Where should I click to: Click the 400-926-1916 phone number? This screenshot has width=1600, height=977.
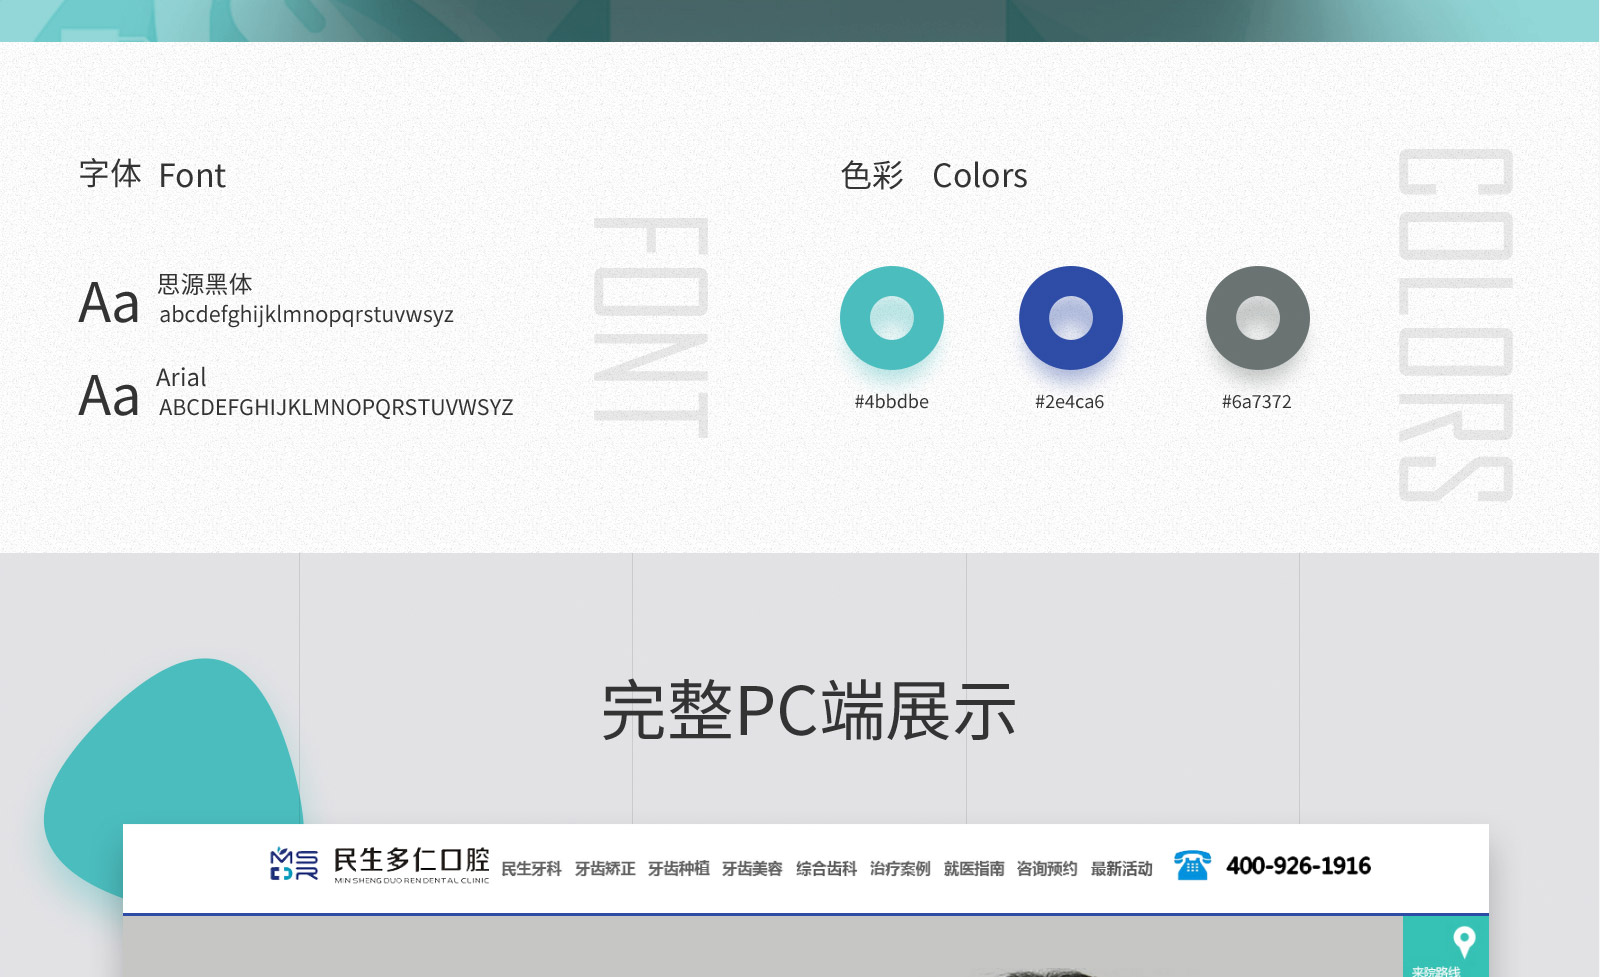(x=1298, y=866)
